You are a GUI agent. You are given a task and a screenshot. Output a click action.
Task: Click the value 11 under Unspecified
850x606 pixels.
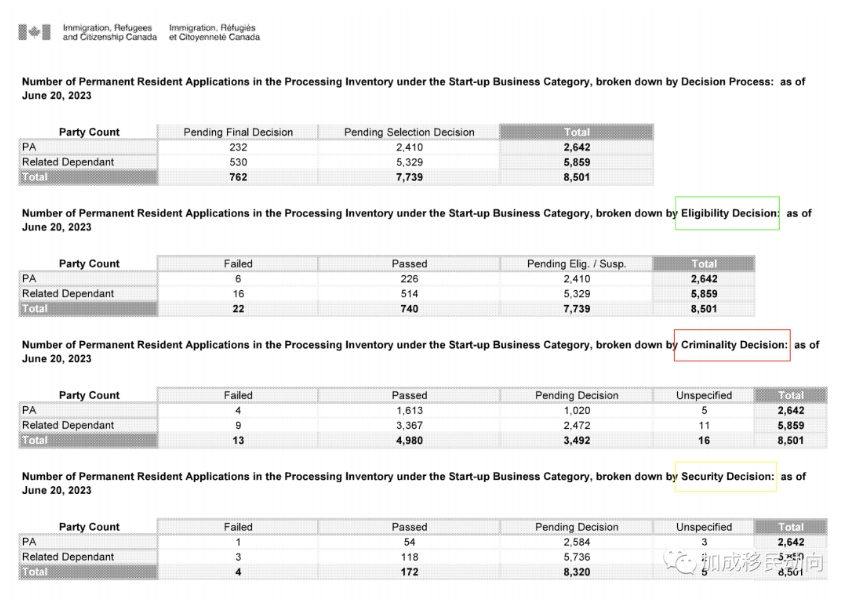point(704,426)
